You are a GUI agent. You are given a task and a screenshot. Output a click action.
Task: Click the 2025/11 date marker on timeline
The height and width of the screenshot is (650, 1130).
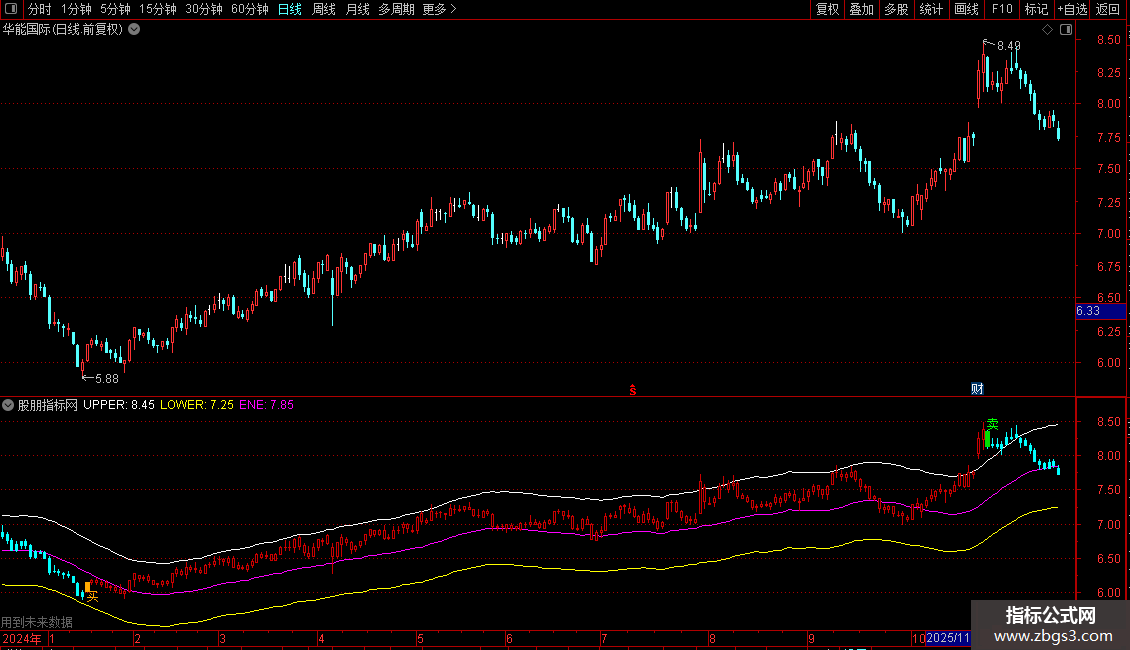pos(948,638)
